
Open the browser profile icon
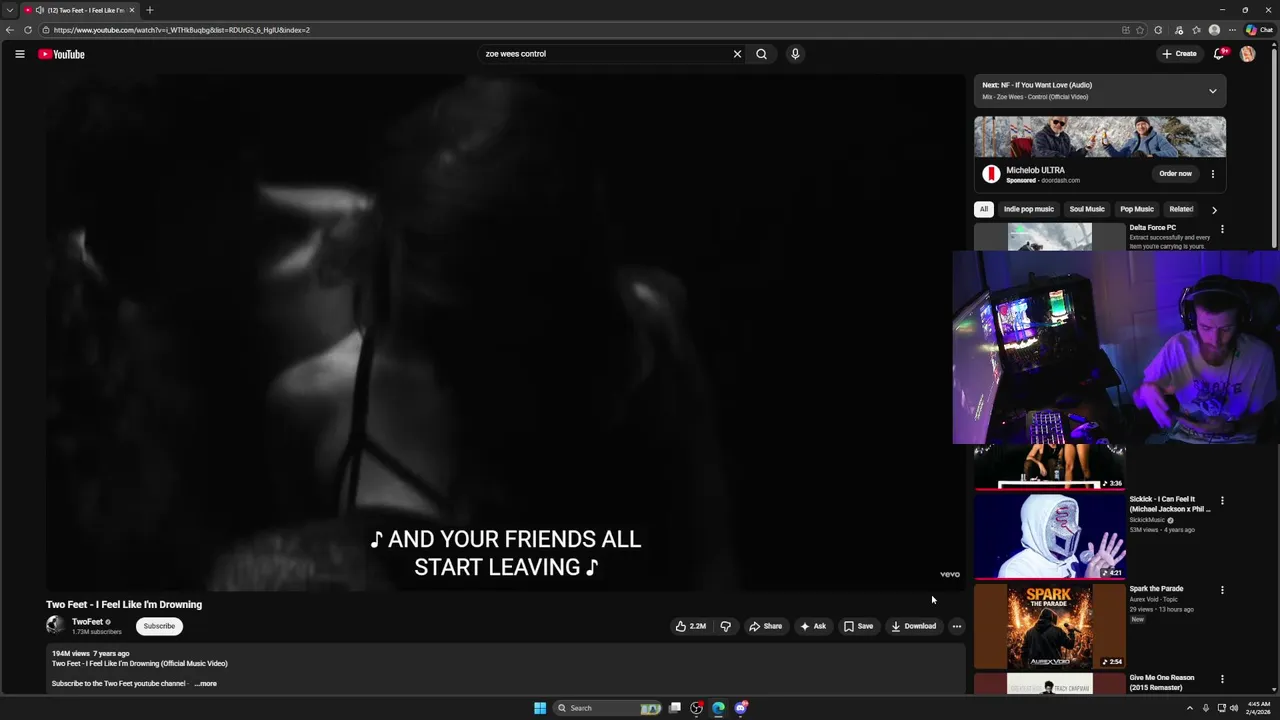1214,30
